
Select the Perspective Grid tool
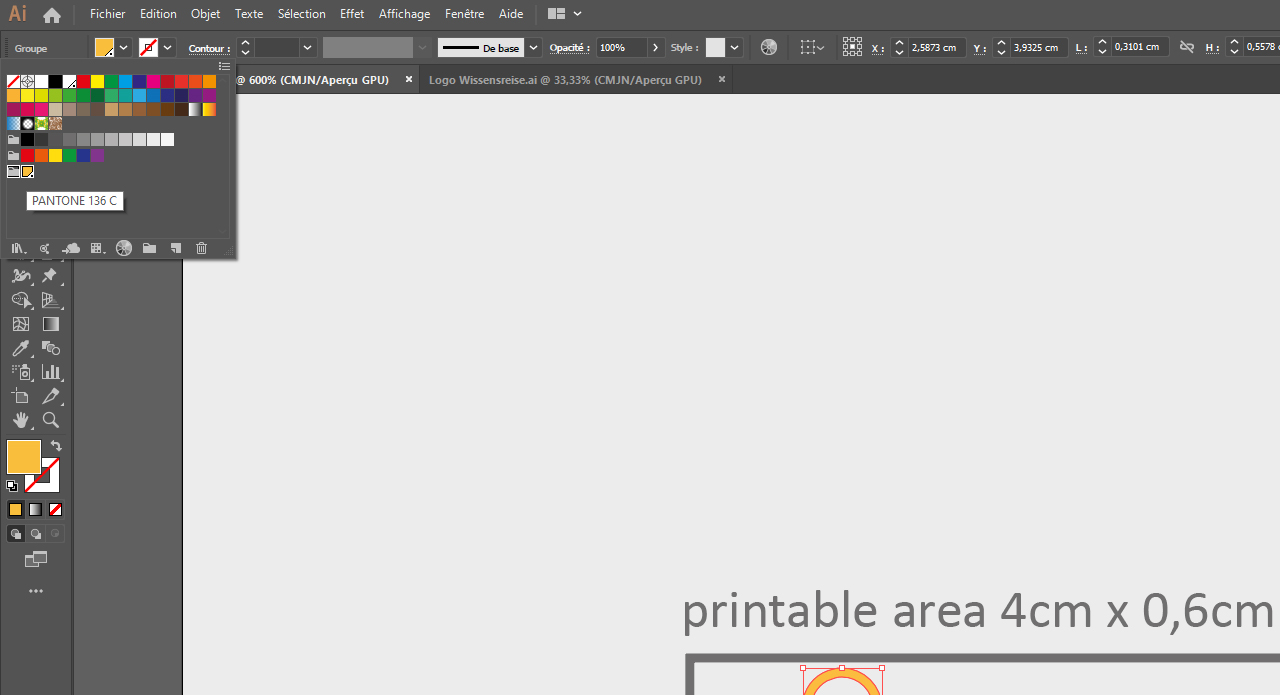50,300
